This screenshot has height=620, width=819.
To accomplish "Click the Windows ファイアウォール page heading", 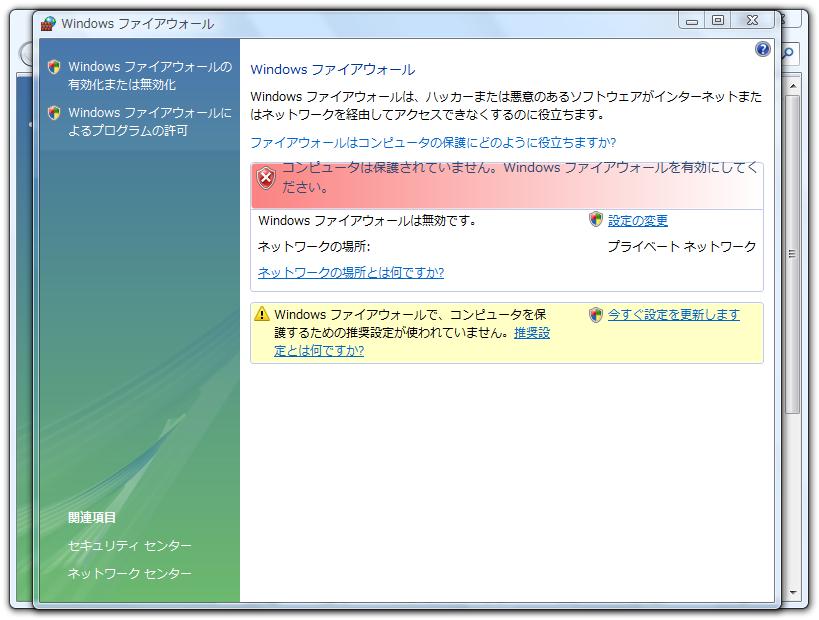I will point(333,69).
